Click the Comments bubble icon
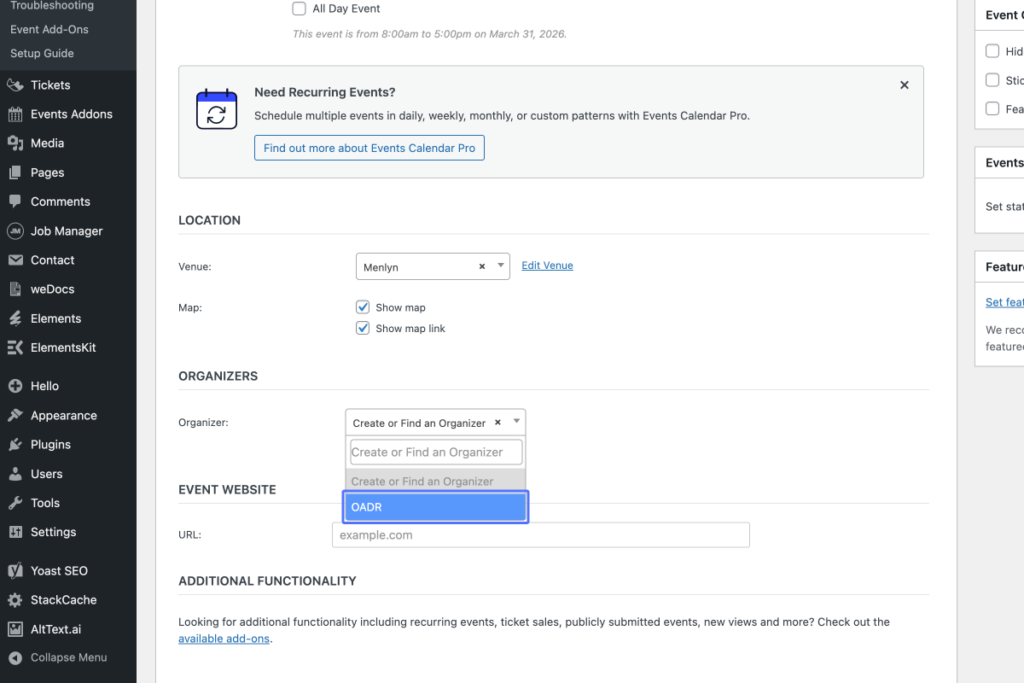 tap(15, 201)
